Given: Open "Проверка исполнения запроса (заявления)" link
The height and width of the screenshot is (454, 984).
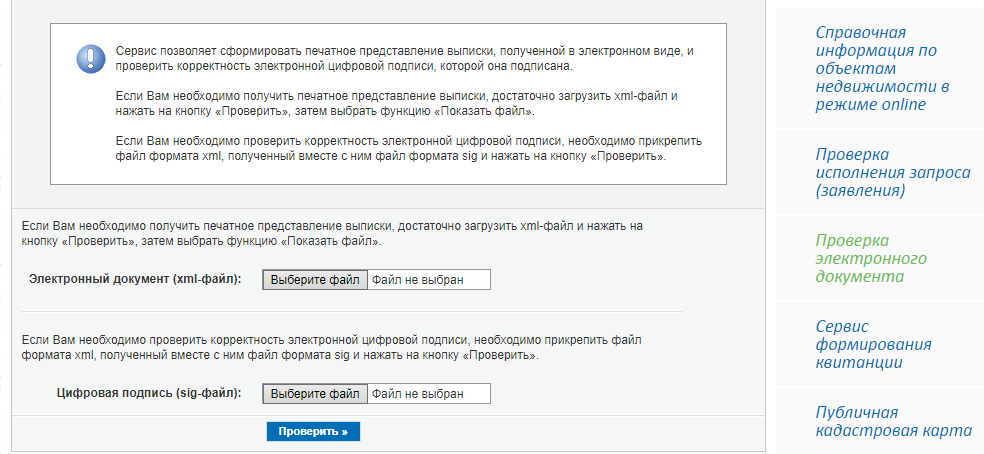Looking at the screenshot, I should coord(892,172).
